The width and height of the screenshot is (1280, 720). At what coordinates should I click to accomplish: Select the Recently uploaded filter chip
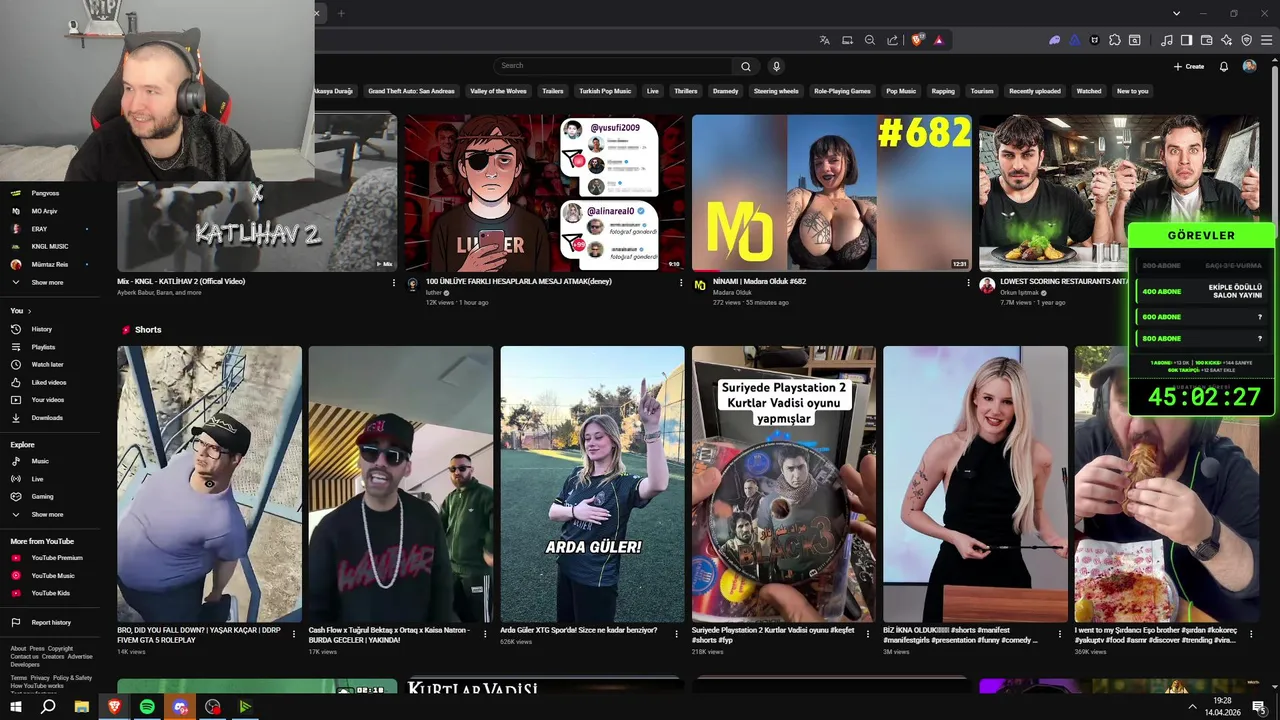[x=1035, y=91]
